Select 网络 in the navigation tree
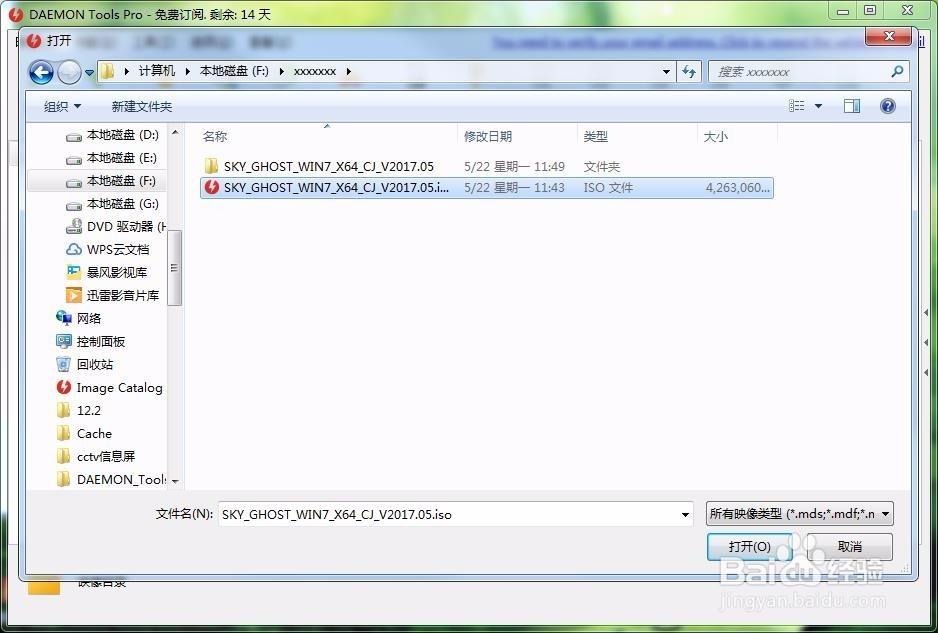938x633 pixels. tap(79, 318)
